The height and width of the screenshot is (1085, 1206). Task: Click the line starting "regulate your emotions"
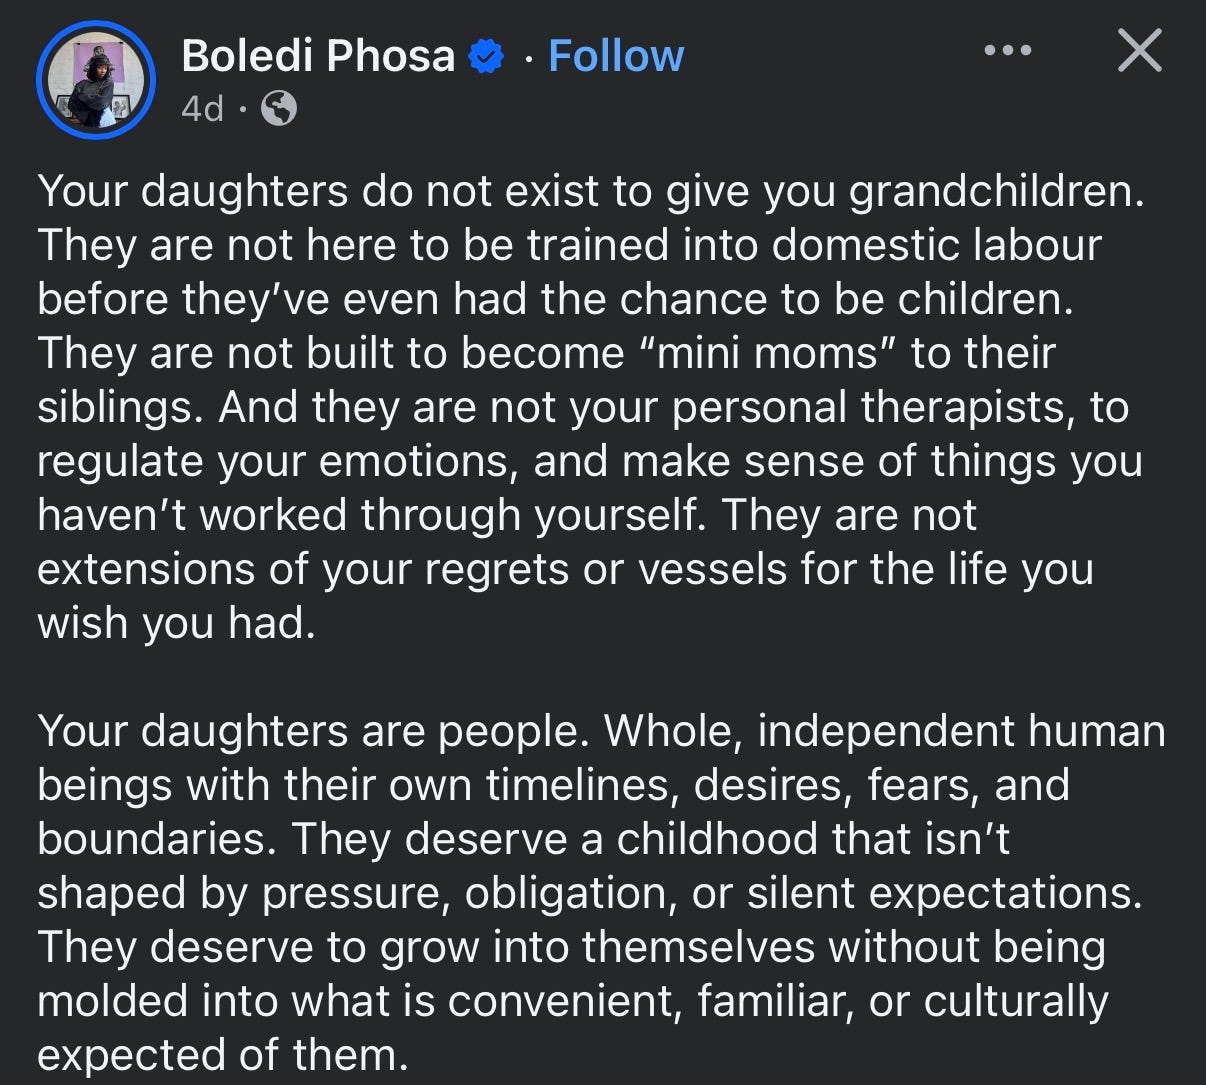point(590,461)
